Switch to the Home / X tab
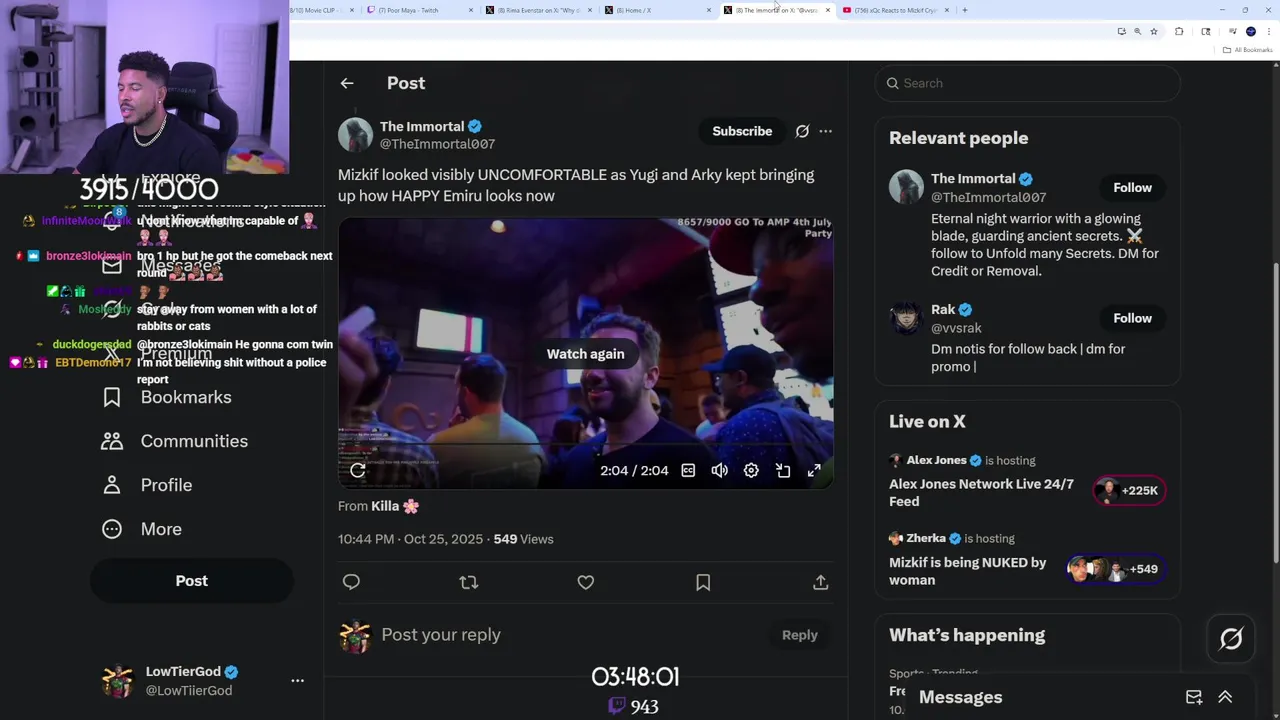The height and width of the screenshot is (720, 1280). [x=658, y=10]
